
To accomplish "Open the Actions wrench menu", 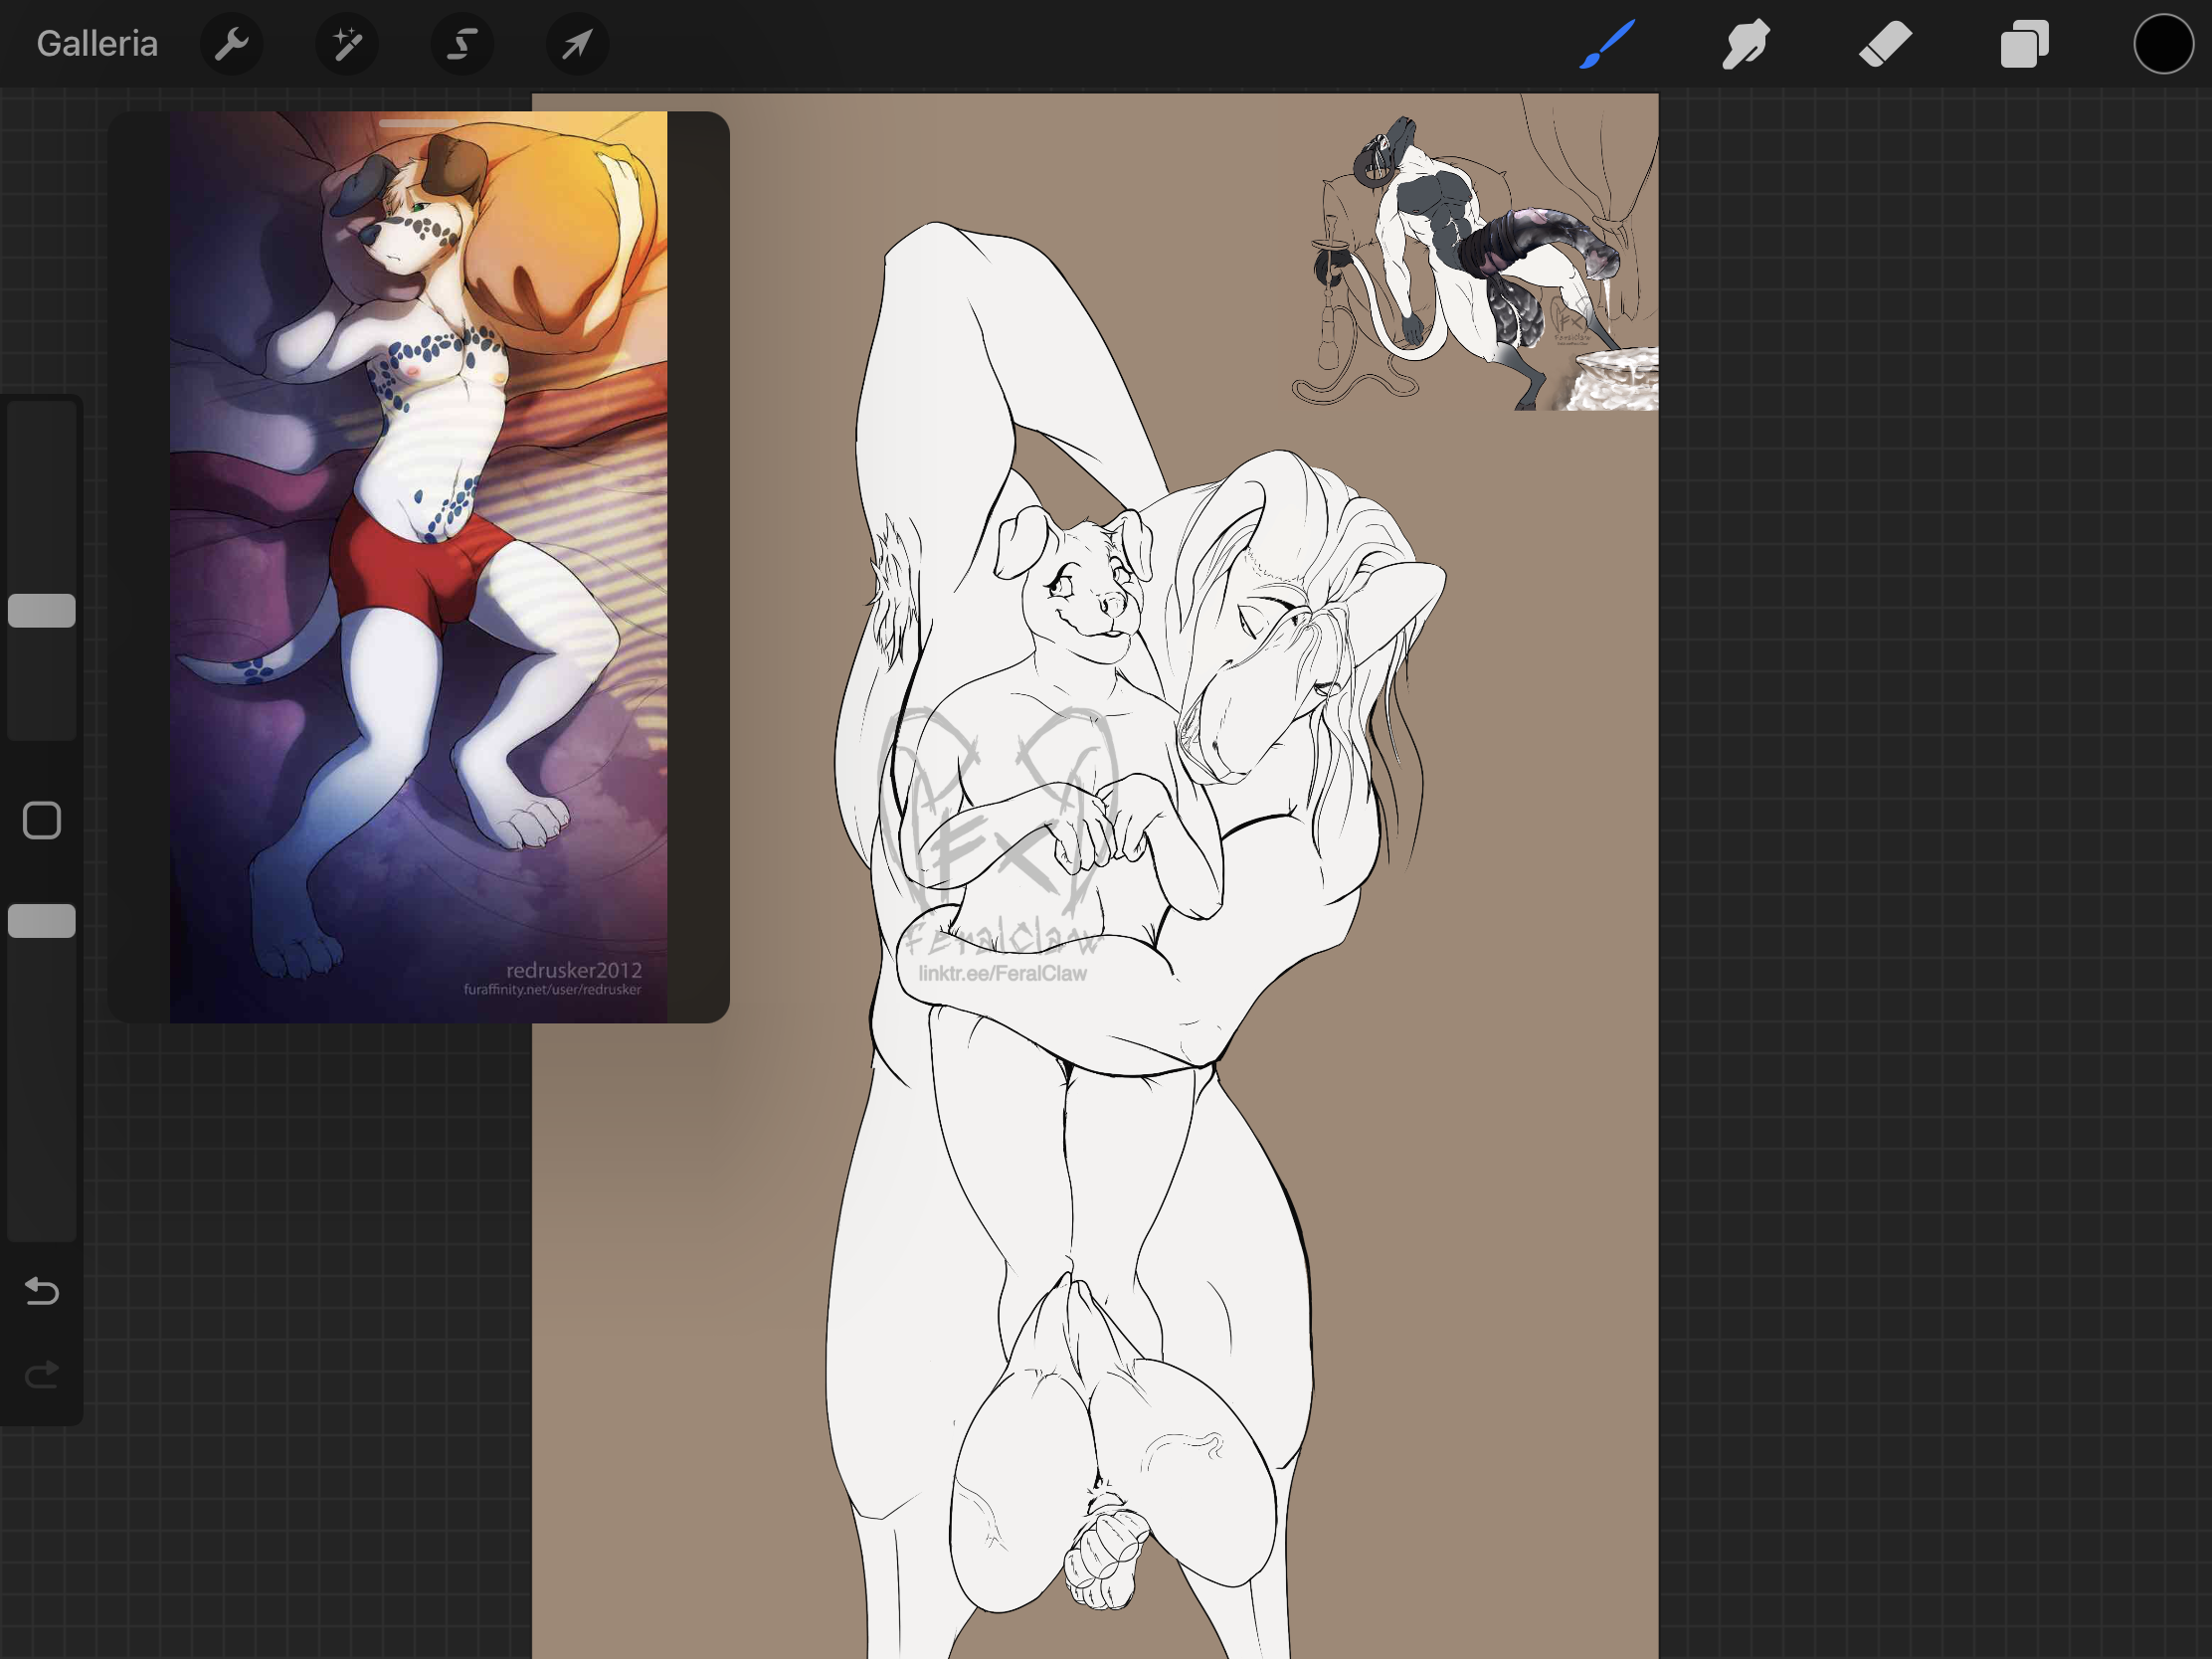I will [x=231, y=44].
